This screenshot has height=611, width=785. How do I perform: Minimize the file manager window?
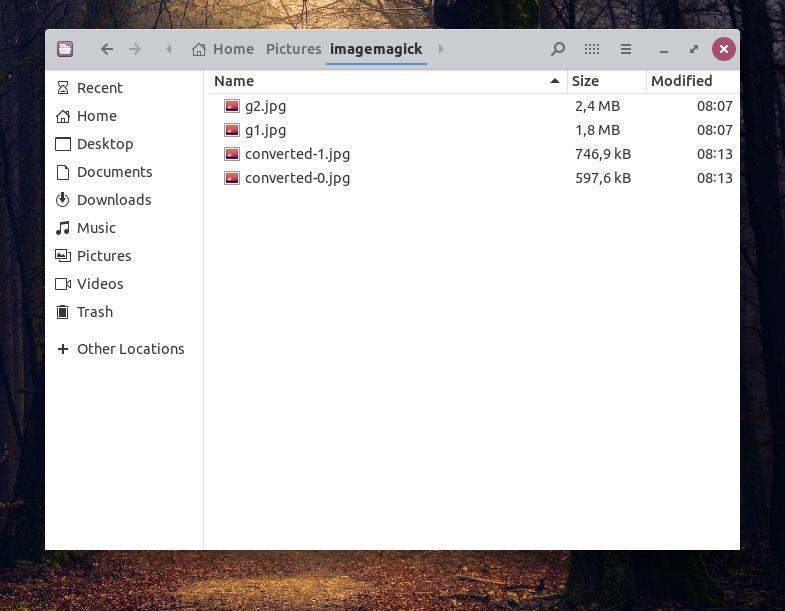point(664,50)
